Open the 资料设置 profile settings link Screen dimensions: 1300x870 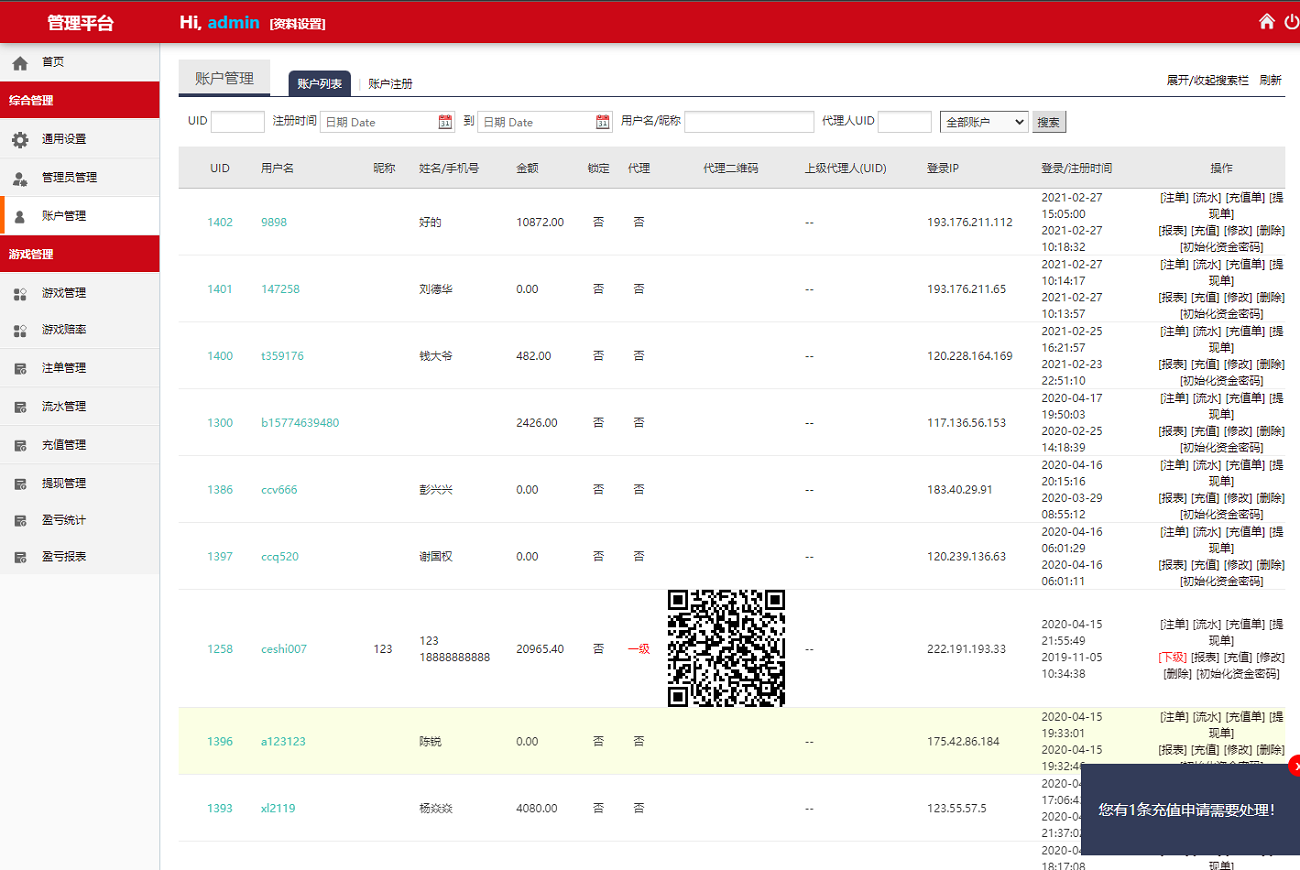click(297, 24)
